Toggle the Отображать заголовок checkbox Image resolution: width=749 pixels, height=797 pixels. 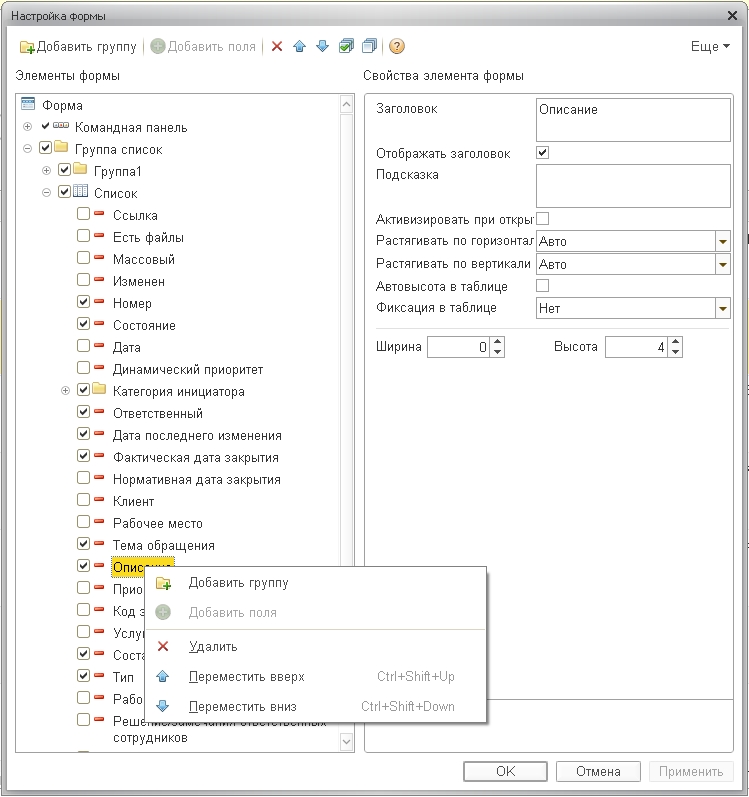[x=543, y=153]
